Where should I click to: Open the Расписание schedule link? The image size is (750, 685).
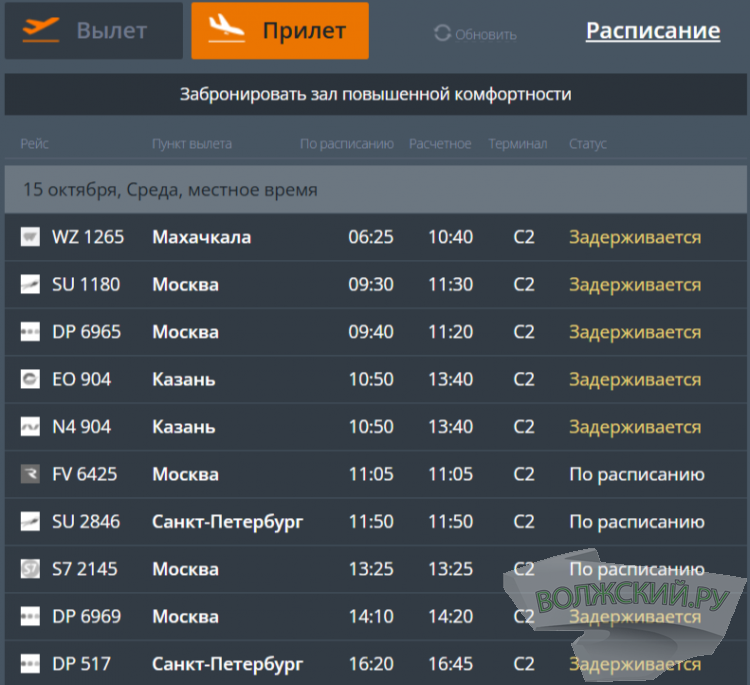(x=652, y=31)
